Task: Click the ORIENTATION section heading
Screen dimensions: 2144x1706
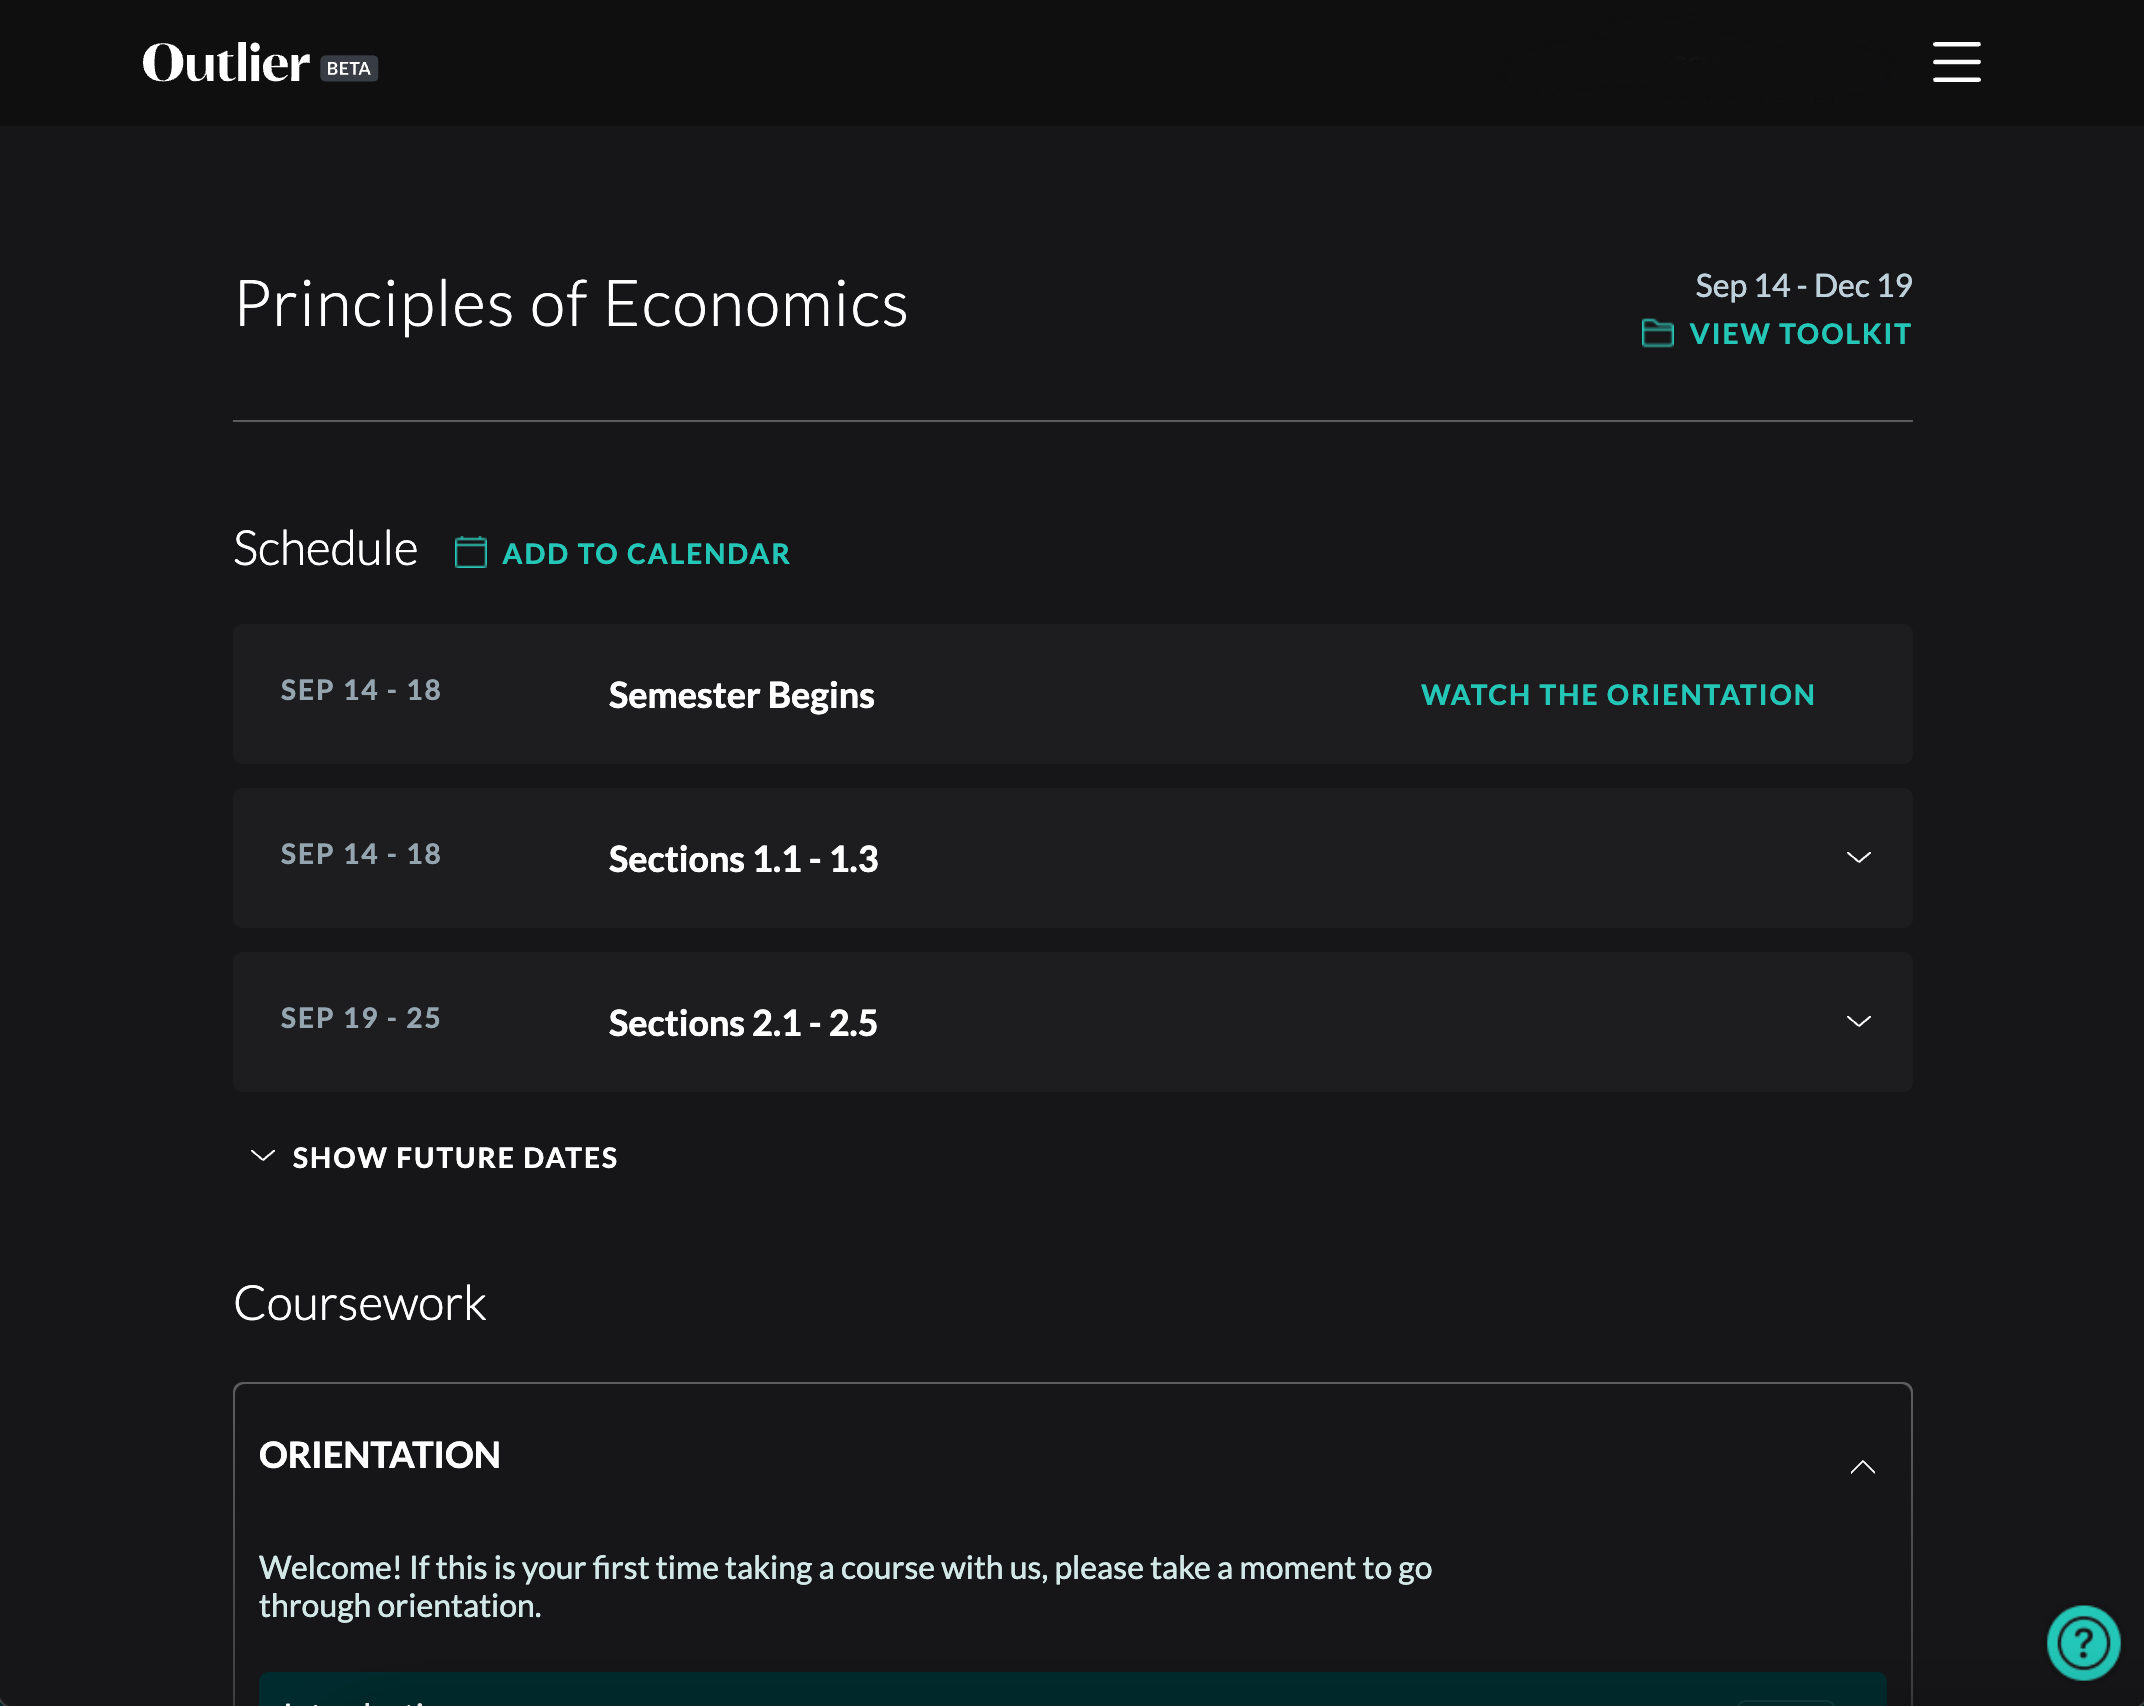Action: [x=379, y=1455]
